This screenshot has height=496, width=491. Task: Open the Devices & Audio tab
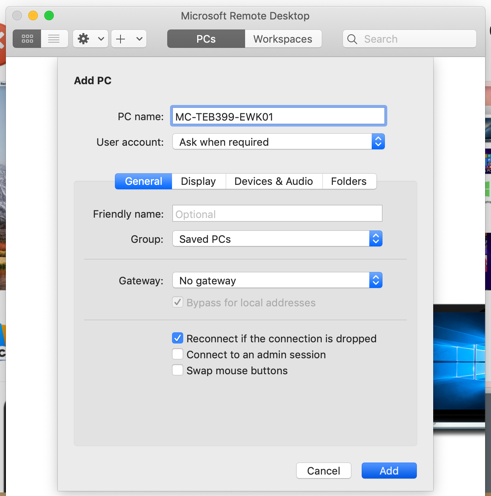(x=274, y=181)
